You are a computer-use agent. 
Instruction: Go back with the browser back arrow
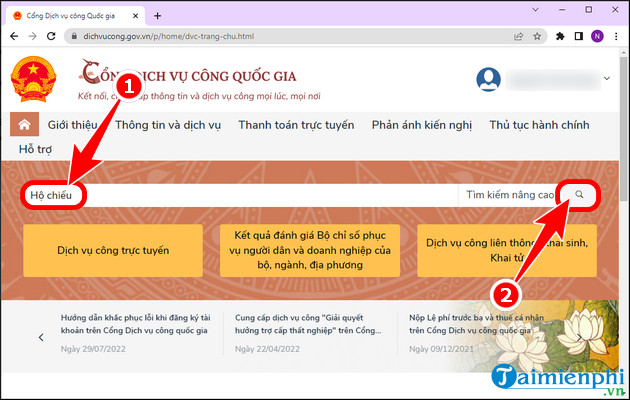(x=12, y=36)
